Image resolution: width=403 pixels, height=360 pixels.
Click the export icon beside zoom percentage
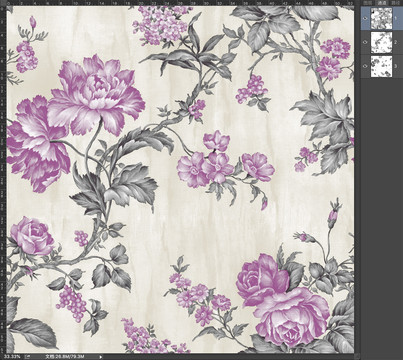click(x=28, y=356)
